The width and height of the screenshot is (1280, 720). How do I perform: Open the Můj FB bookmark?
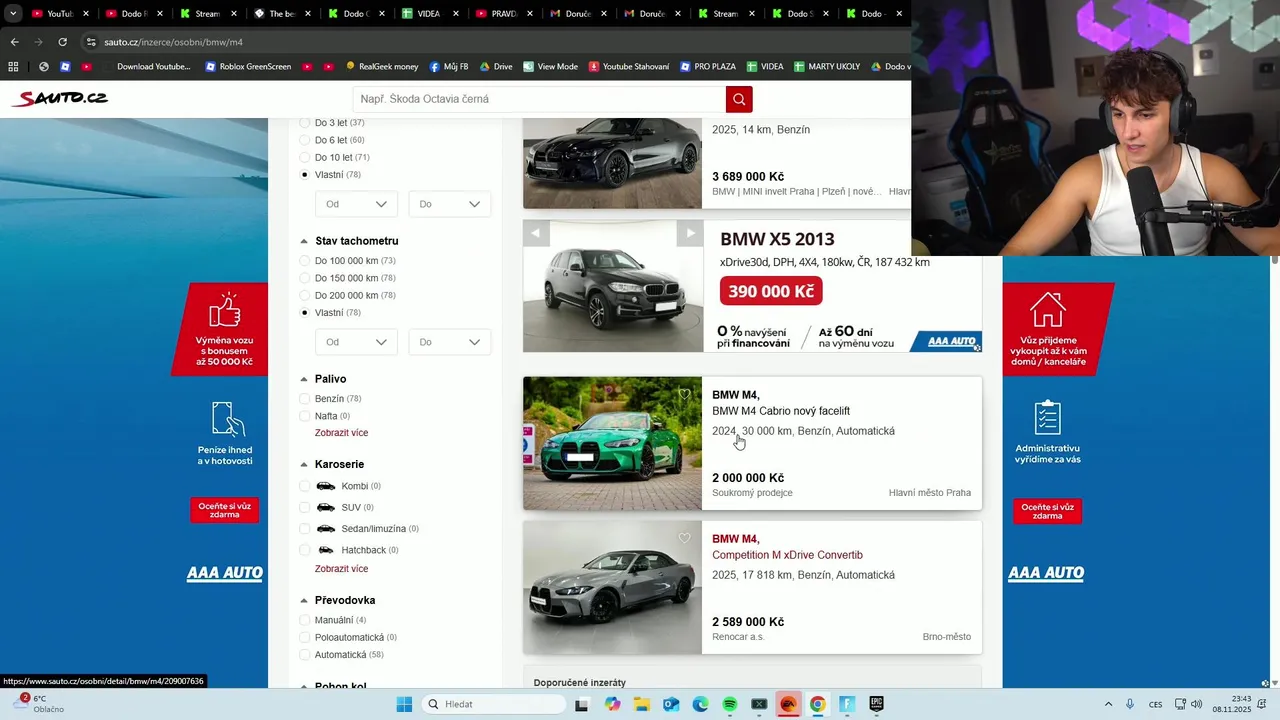pos(449,67)
